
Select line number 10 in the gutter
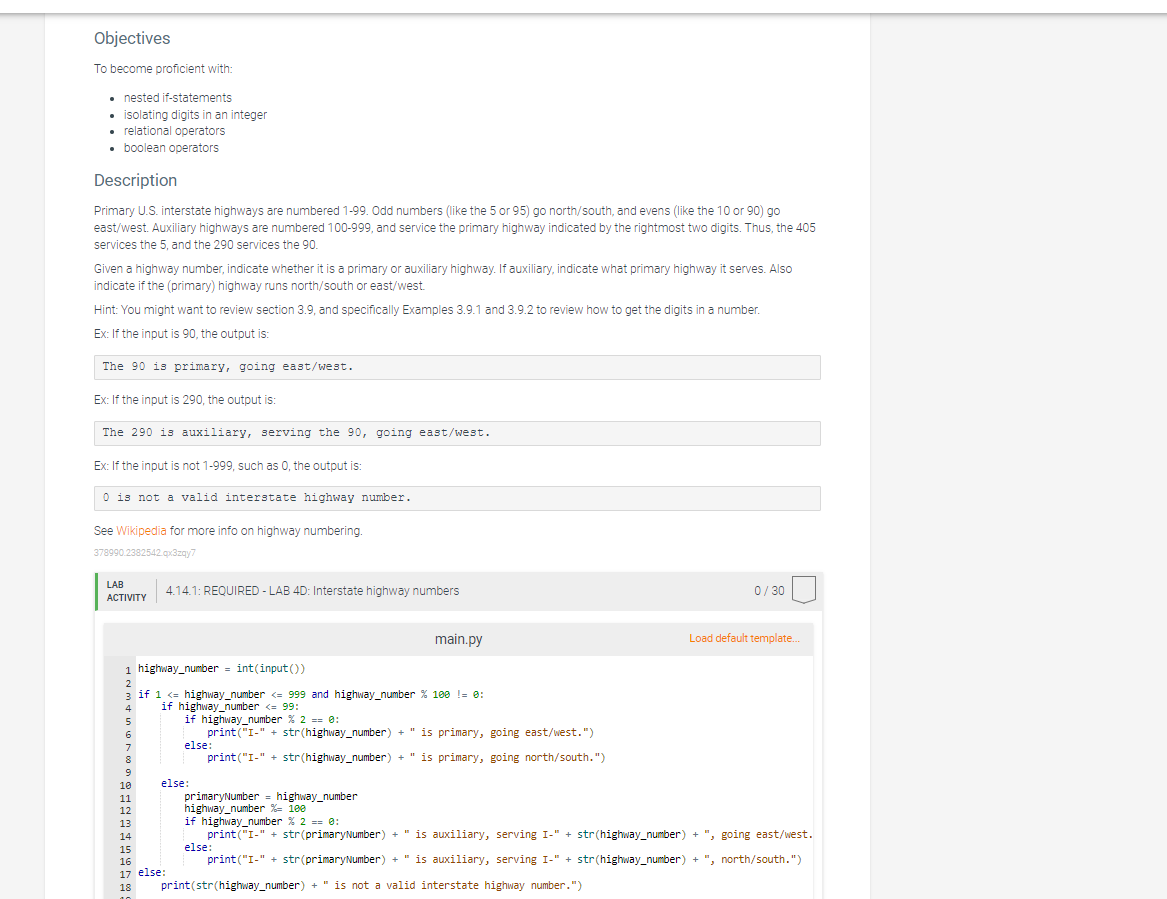(124, 783)
